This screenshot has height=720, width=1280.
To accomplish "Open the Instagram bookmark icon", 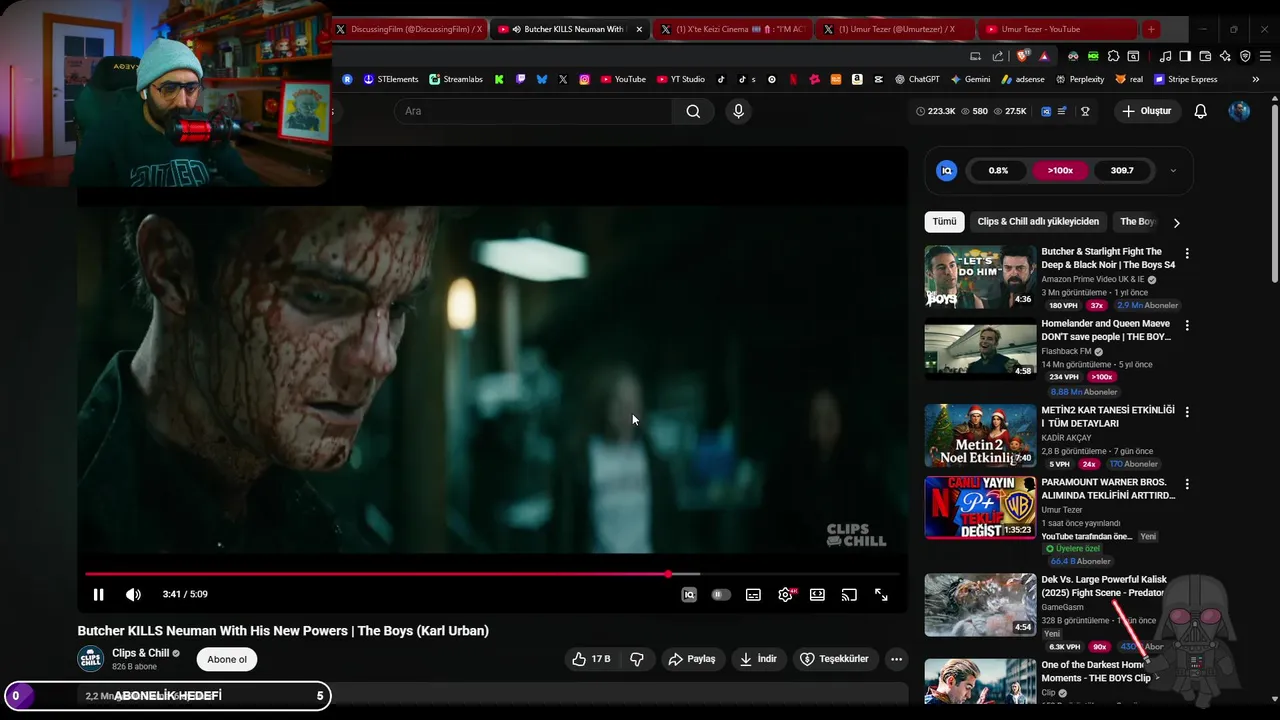I will coord(584,79).
